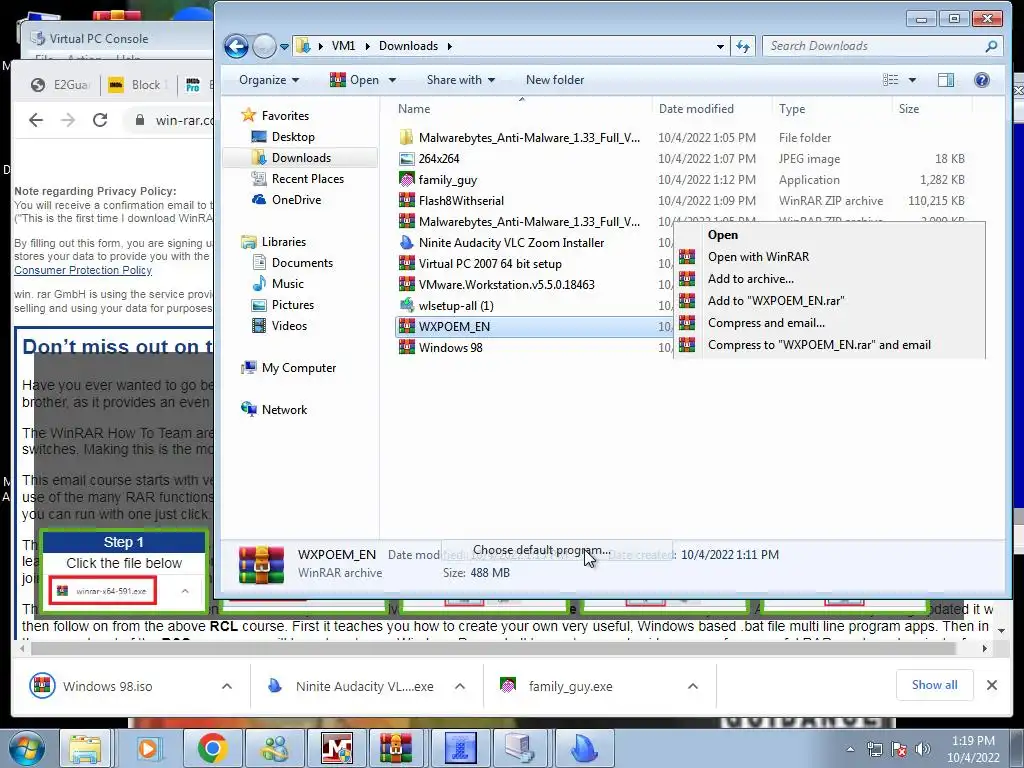Open WinRAR taskbar icon
The image size is (1024, 768).
[x=396, y=748]
